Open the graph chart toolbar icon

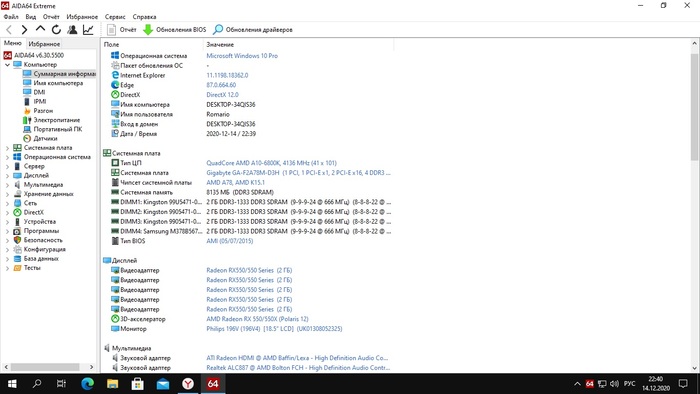point(88,30)
